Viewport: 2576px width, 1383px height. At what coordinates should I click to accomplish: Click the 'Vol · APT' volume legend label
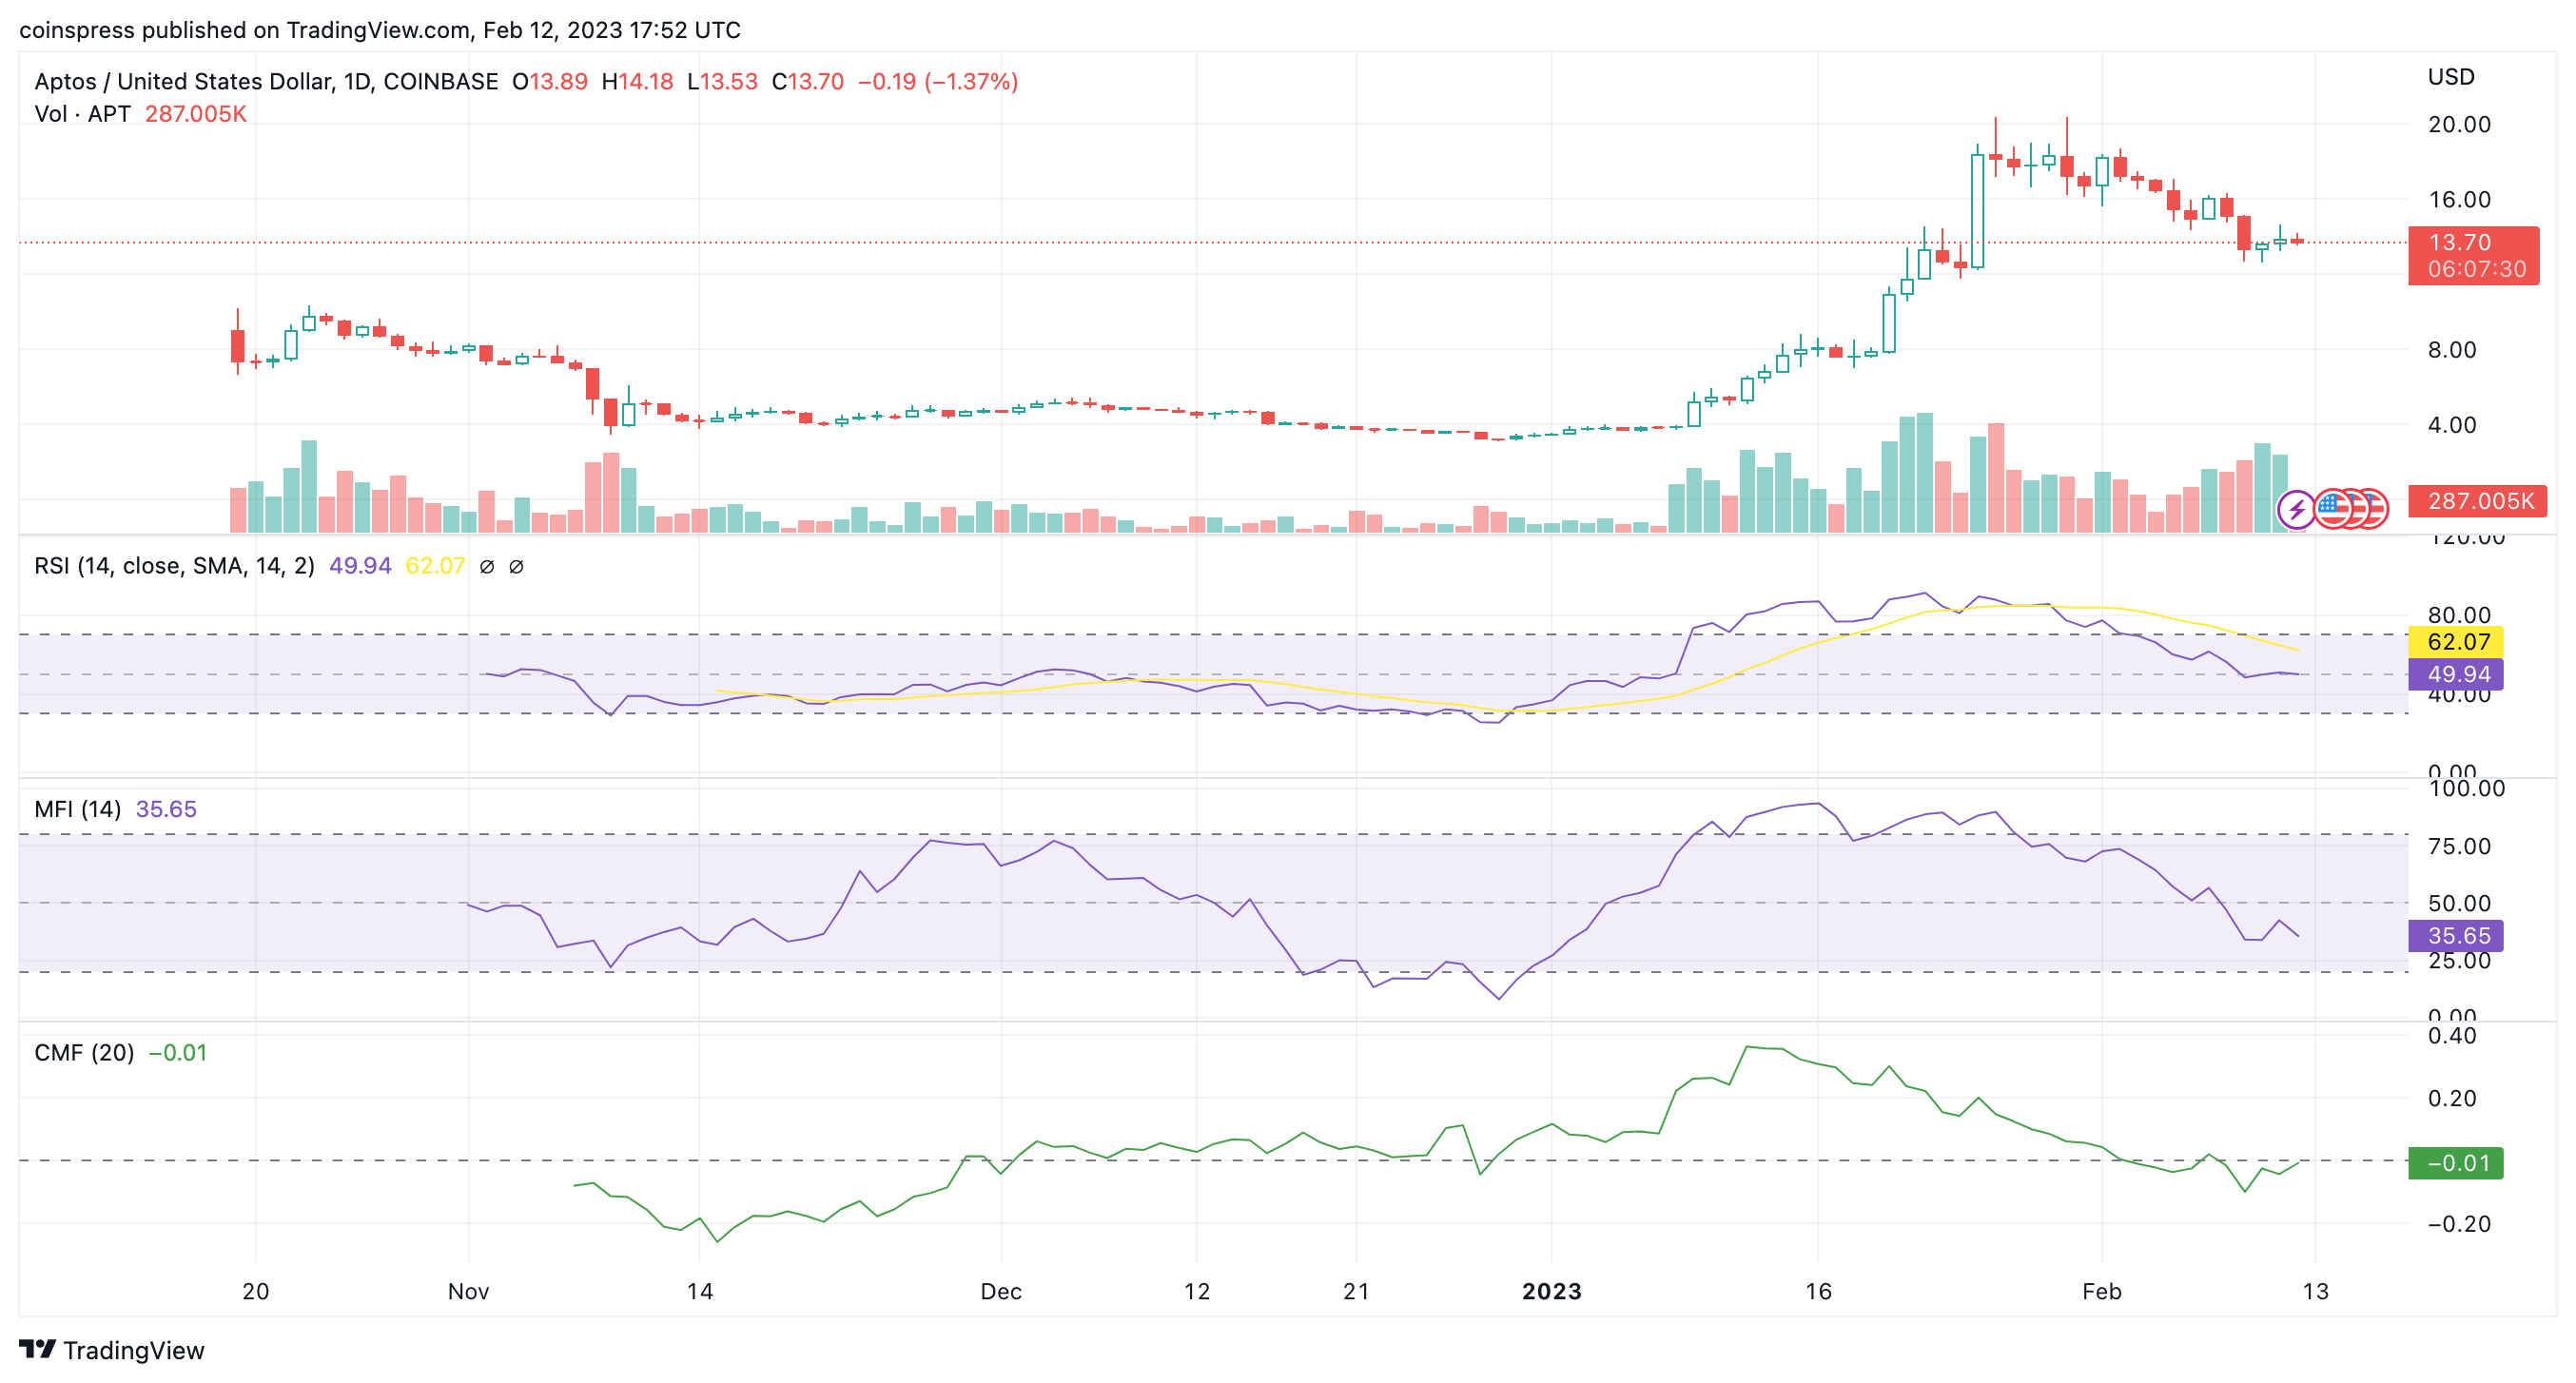click(82, 114)
